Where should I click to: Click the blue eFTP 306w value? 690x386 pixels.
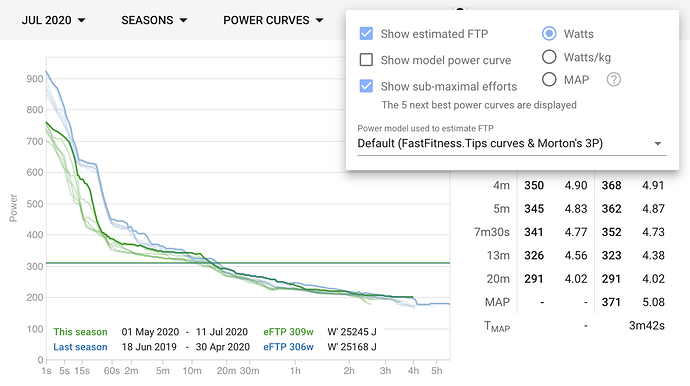pyautogui.click(x=288, y=347)
